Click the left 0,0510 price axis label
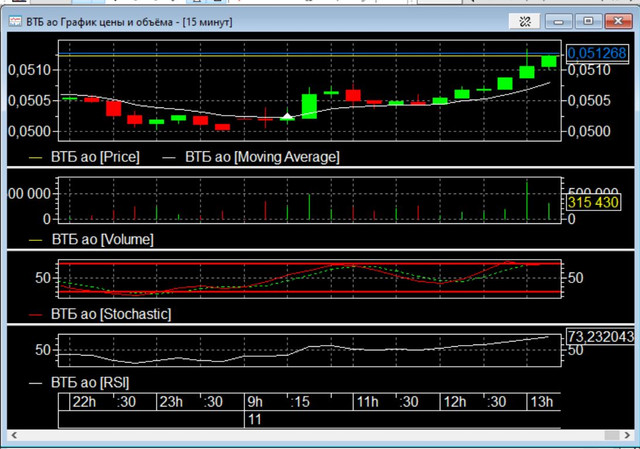 (x=29, y=70)
